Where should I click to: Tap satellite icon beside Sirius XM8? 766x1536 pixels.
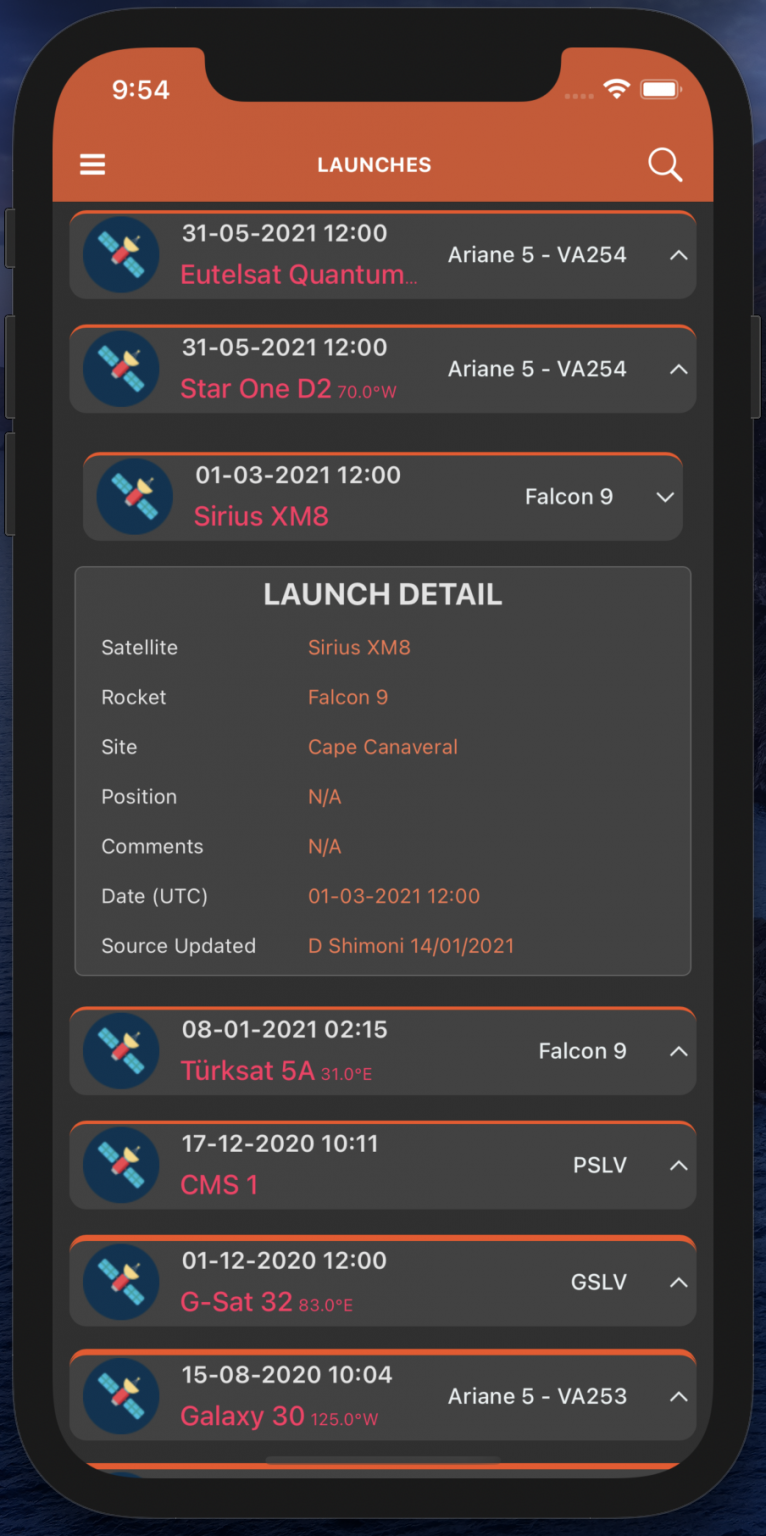[x=135, y=496]
